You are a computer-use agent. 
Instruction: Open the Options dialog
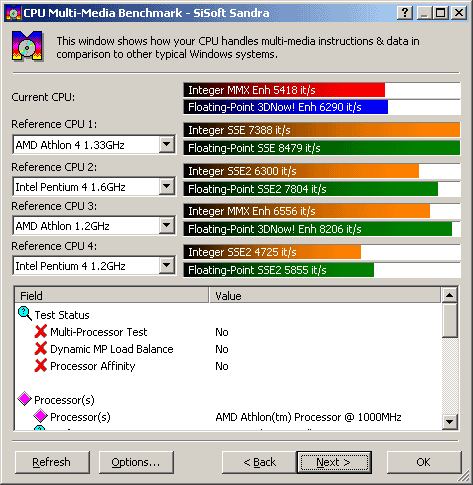pyautogui.click(x=136, y=462)
